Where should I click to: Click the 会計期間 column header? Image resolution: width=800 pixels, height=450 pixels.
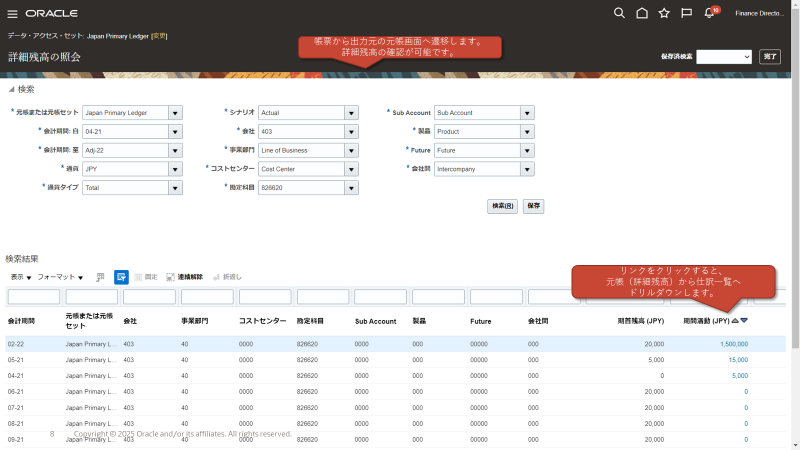click(x=21, y=321)
